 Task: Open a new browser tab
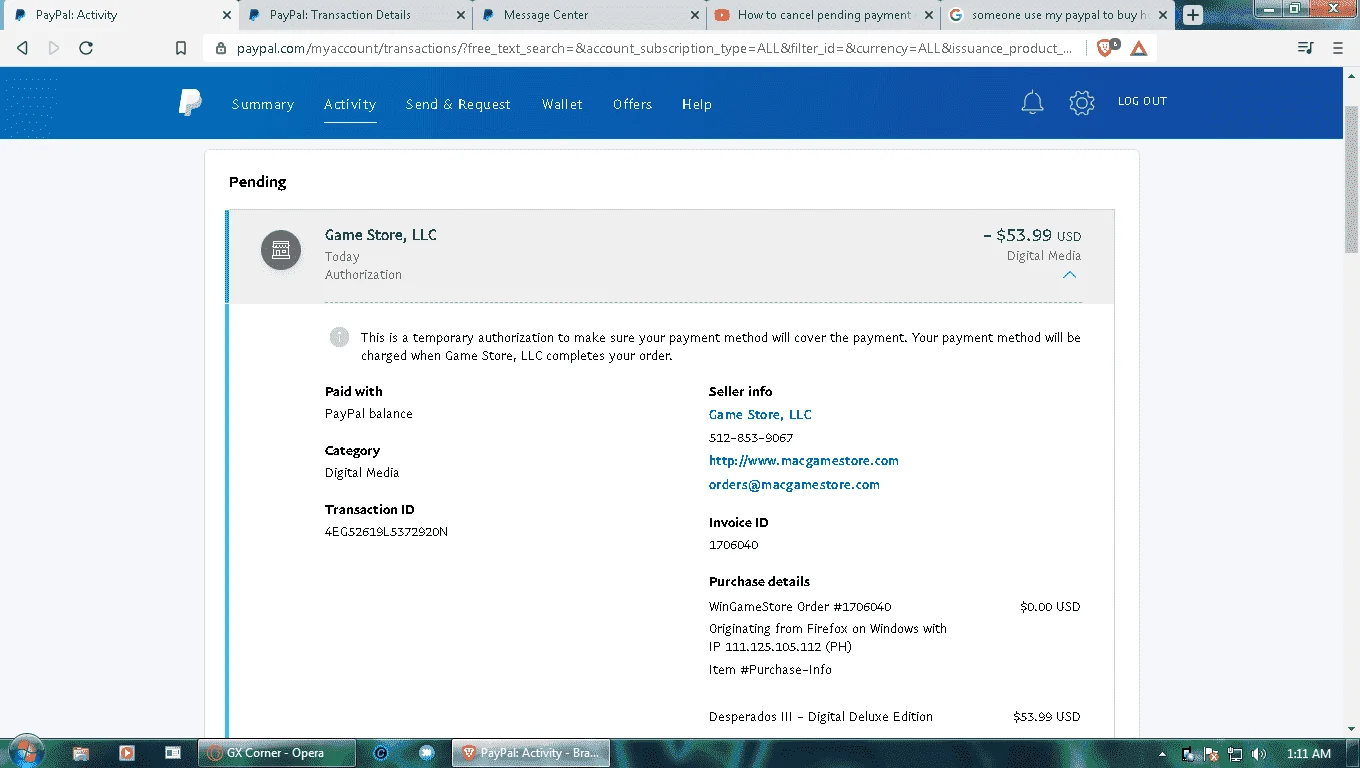coord(1192,15)
